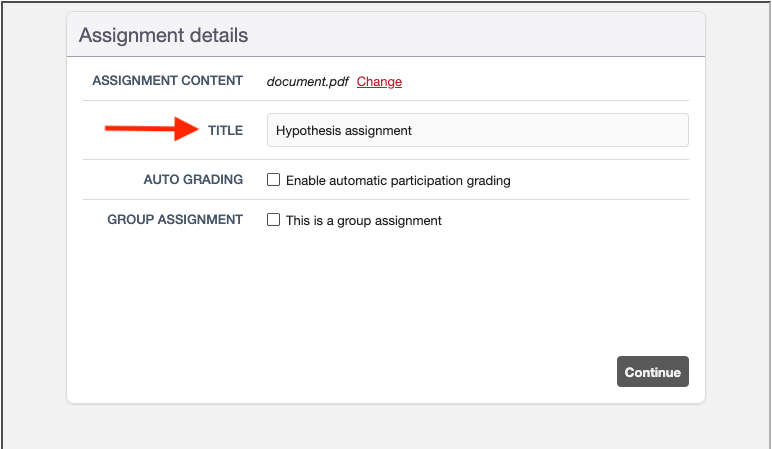The image size is (772, 449).
Task: Click the gray background below the card
Action: point(386,427)
